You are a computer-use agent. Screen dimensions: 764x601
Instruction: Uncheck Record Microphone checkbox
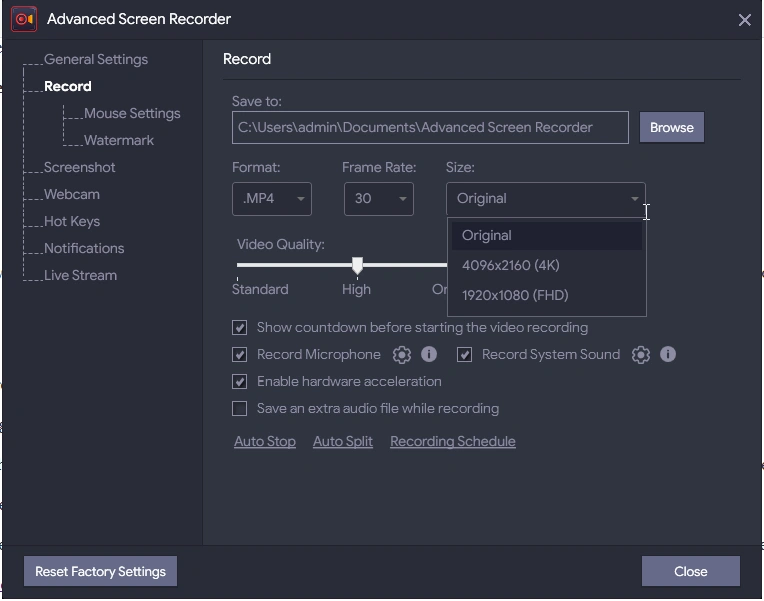click(x=239, y=354)
